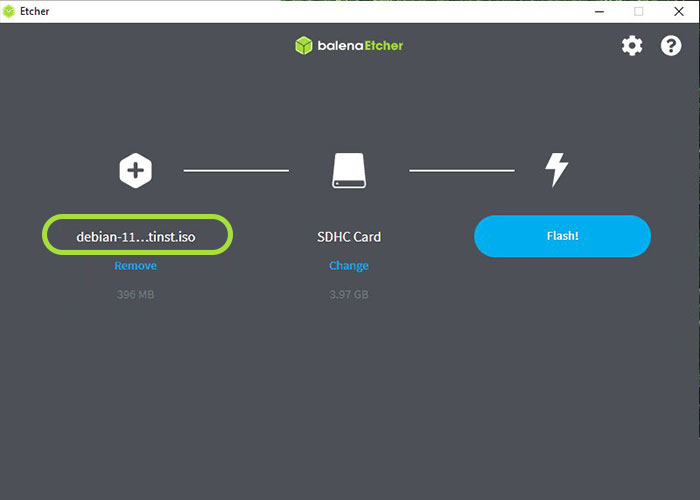
Task: Click the 396 MB image size text
Action: (135, 295)
